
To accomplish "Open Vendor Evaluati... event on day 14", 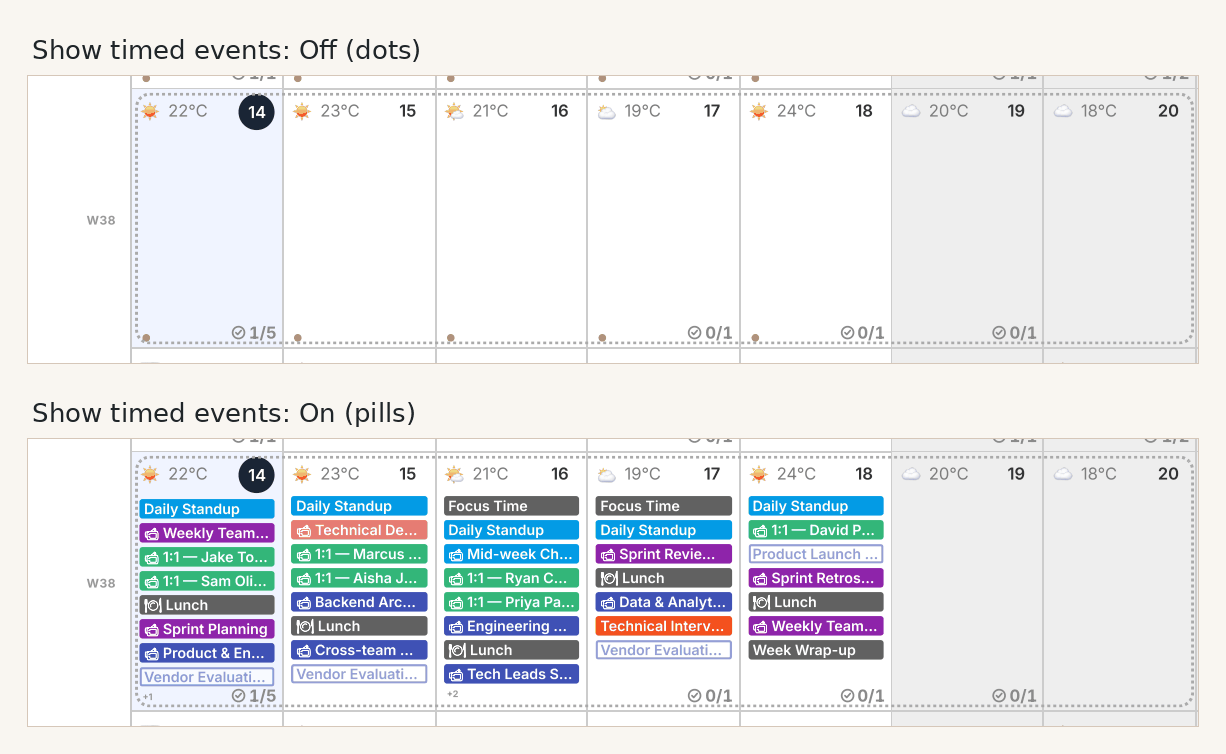I will 207,677.
